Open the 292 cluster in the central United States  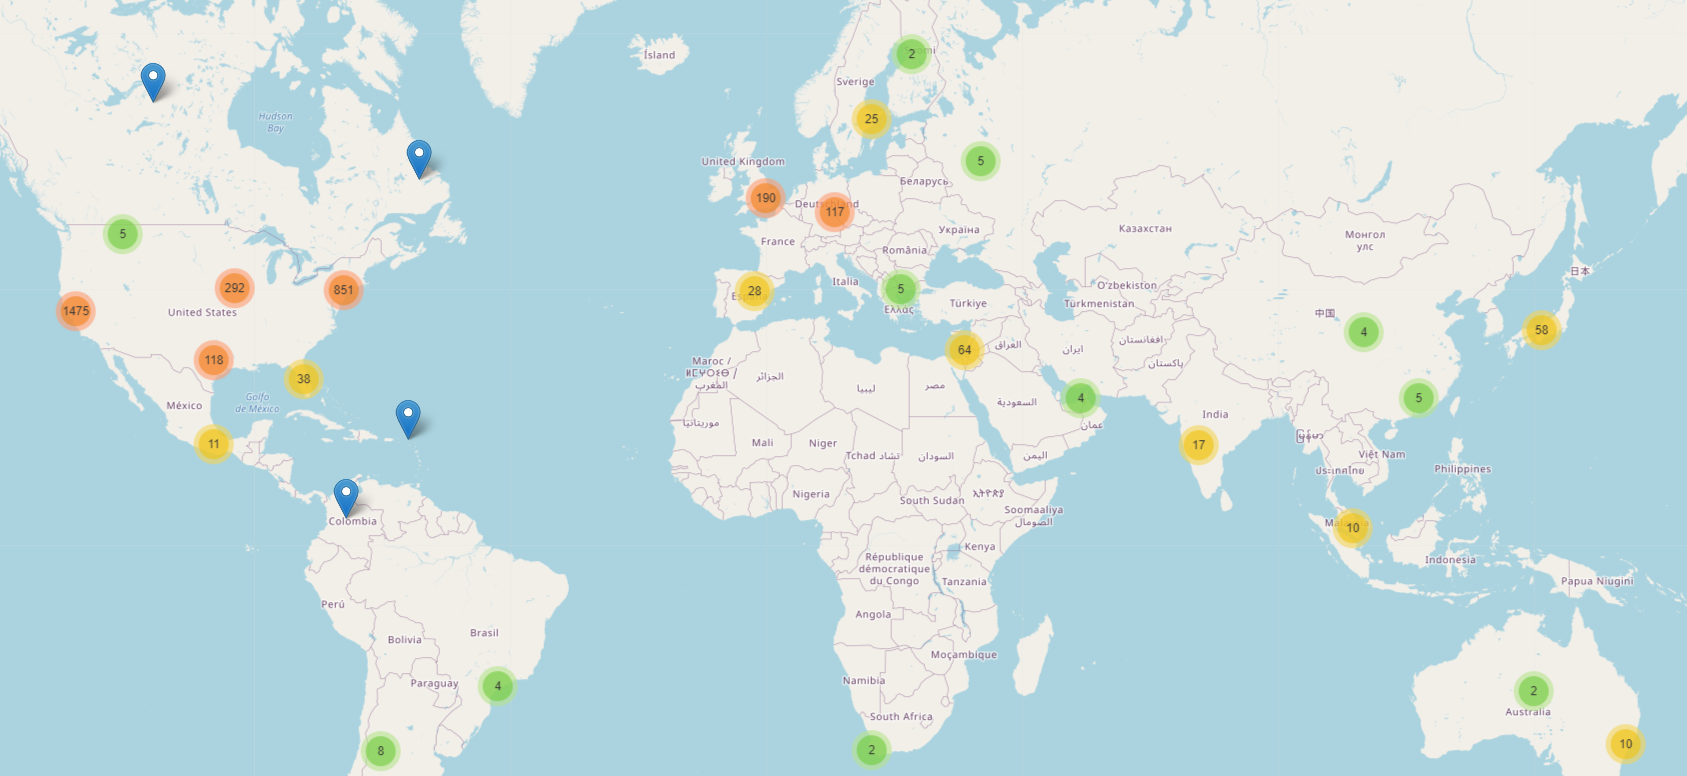coord(234,288)
